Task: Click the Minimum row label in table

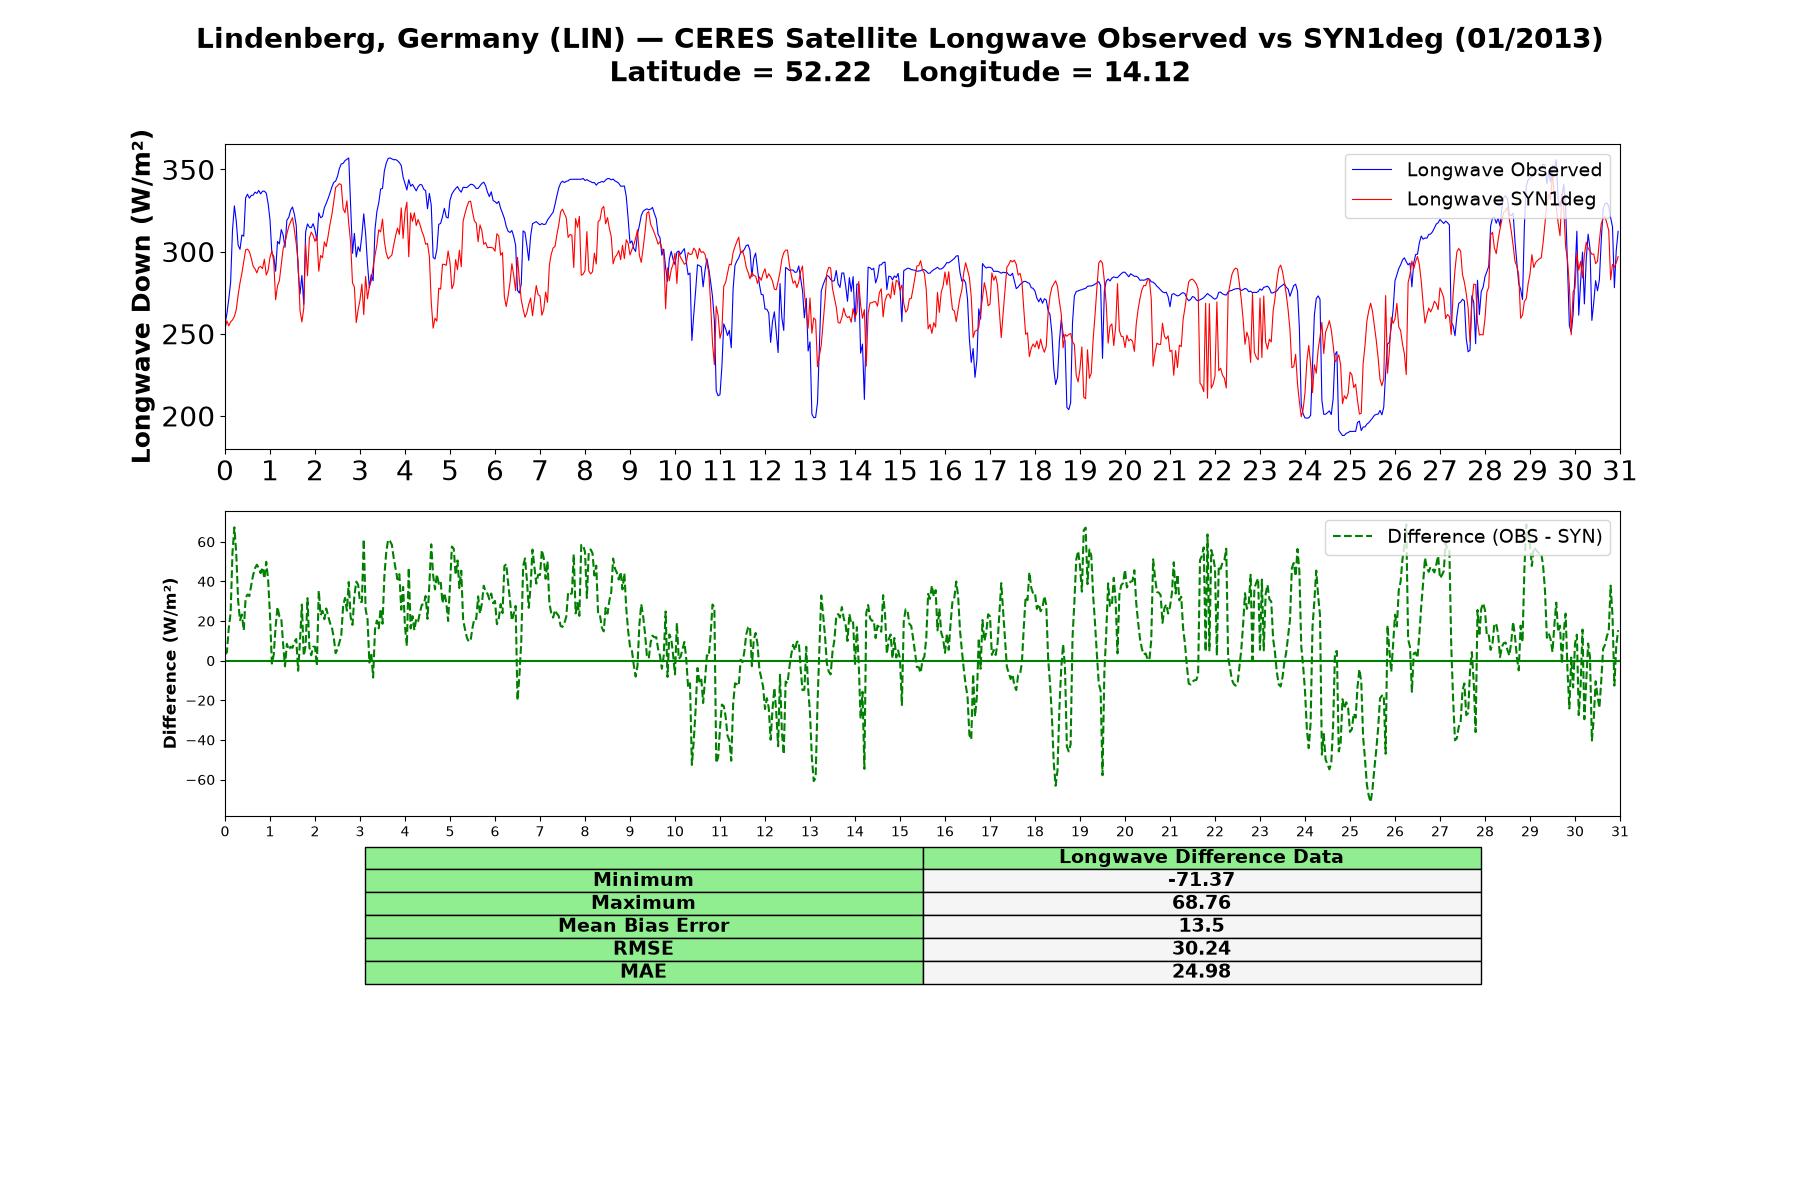Action: pos(643,880)
